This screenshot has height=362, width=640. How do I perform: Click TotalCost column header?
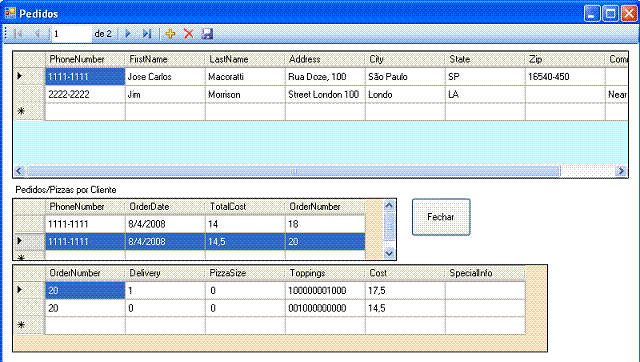pos(244,207)
